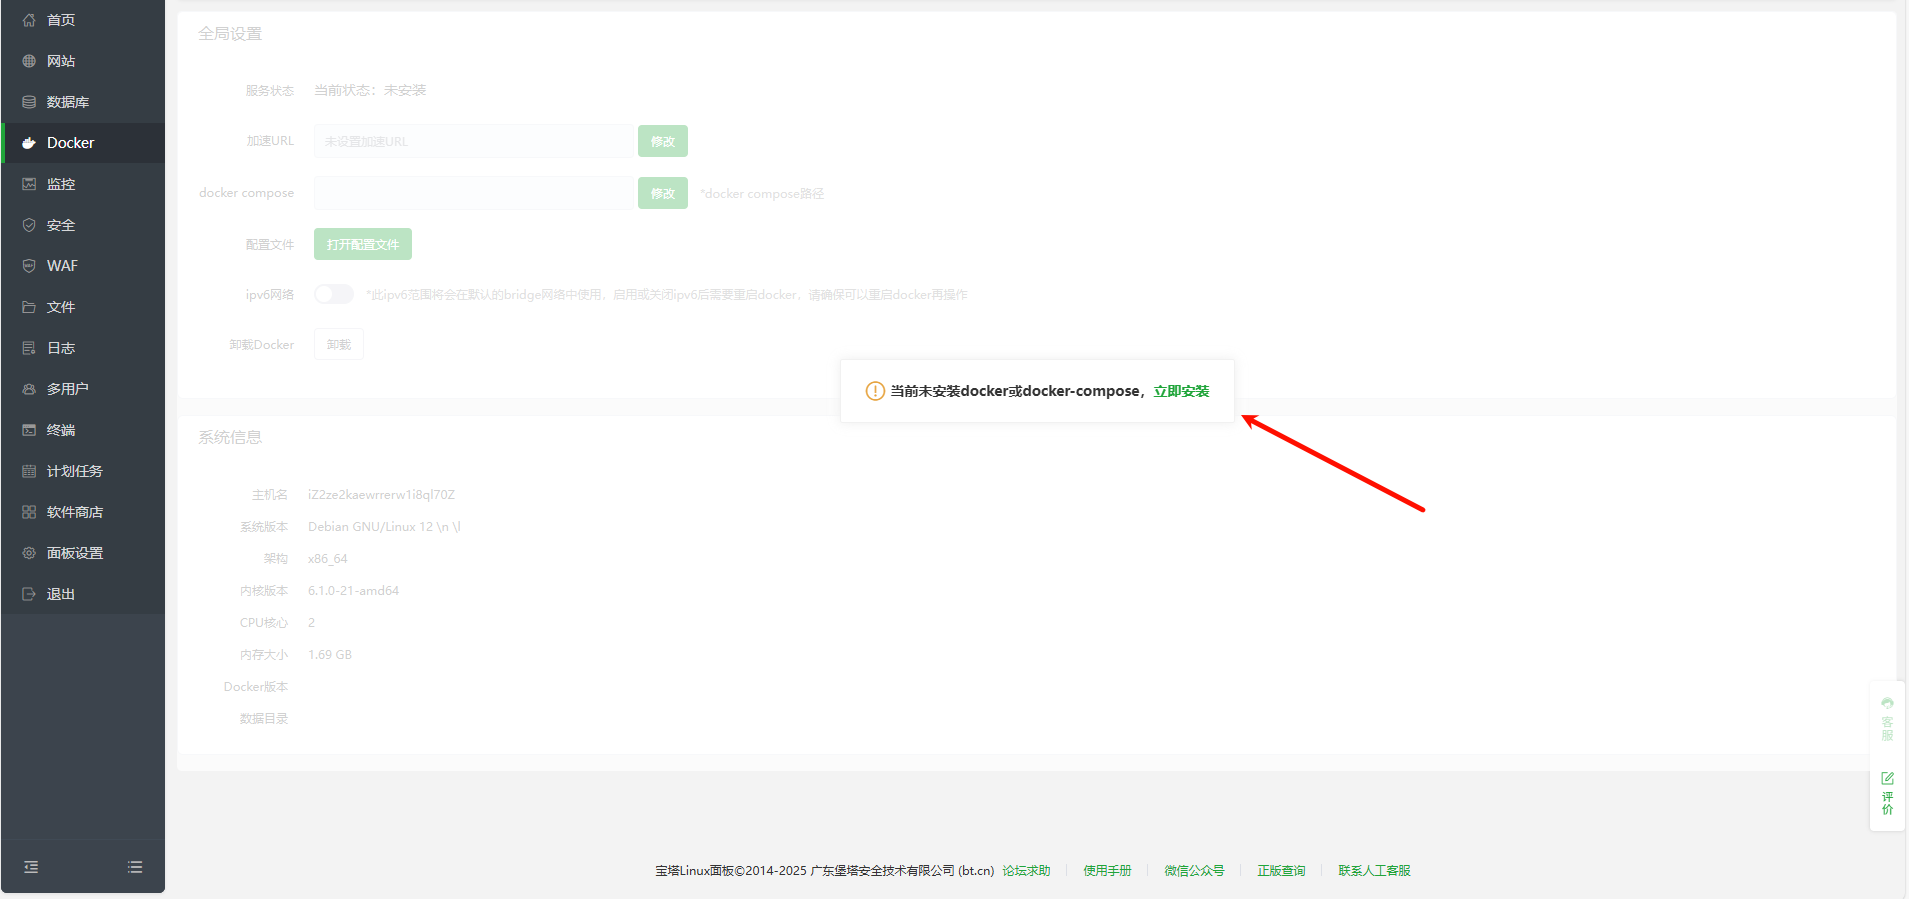Open the WAF menu item
The height and width of the screenshot is (899, 1909).
[x=62, y=266]
